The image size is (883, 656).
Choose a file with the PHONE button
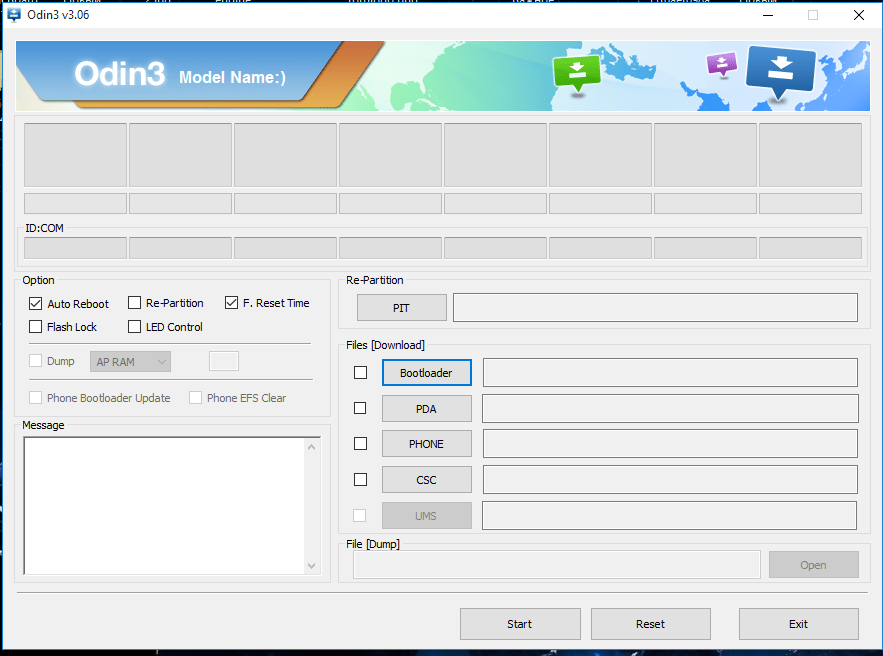point(426,444)
